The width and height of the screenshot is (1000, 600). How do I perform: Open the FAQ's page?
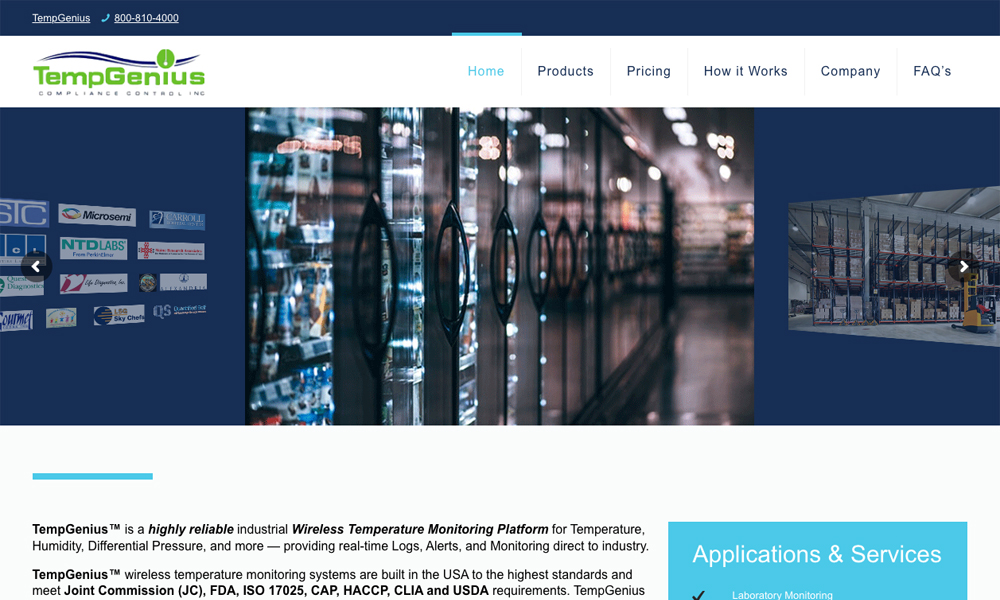point(932,71)
